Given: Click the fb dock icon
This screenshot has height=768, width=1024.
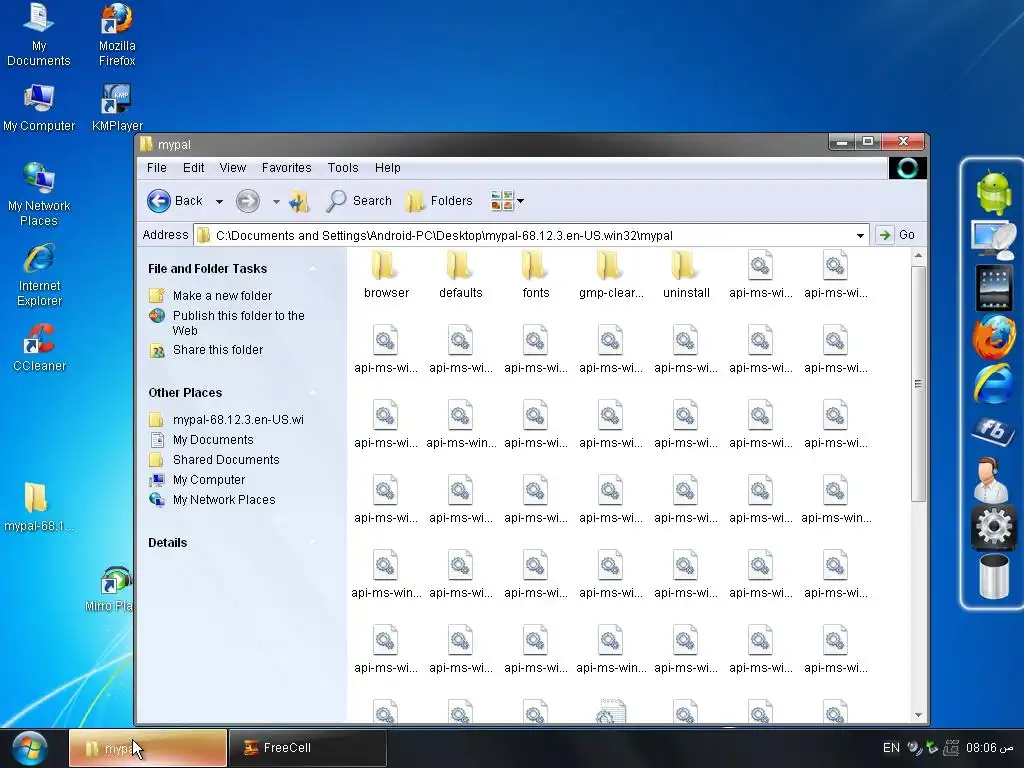Looking at the screenshot, I should [993, 430].
